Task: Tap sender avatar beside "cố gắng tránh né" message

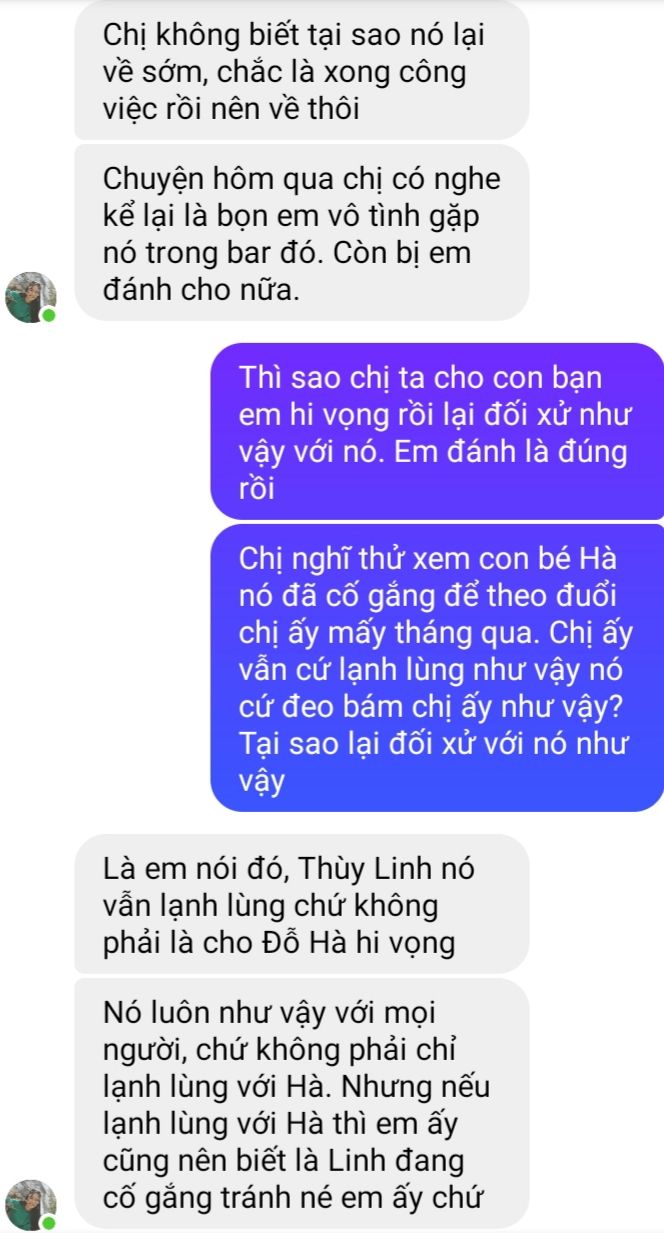Action: (x=32, y=1203)
